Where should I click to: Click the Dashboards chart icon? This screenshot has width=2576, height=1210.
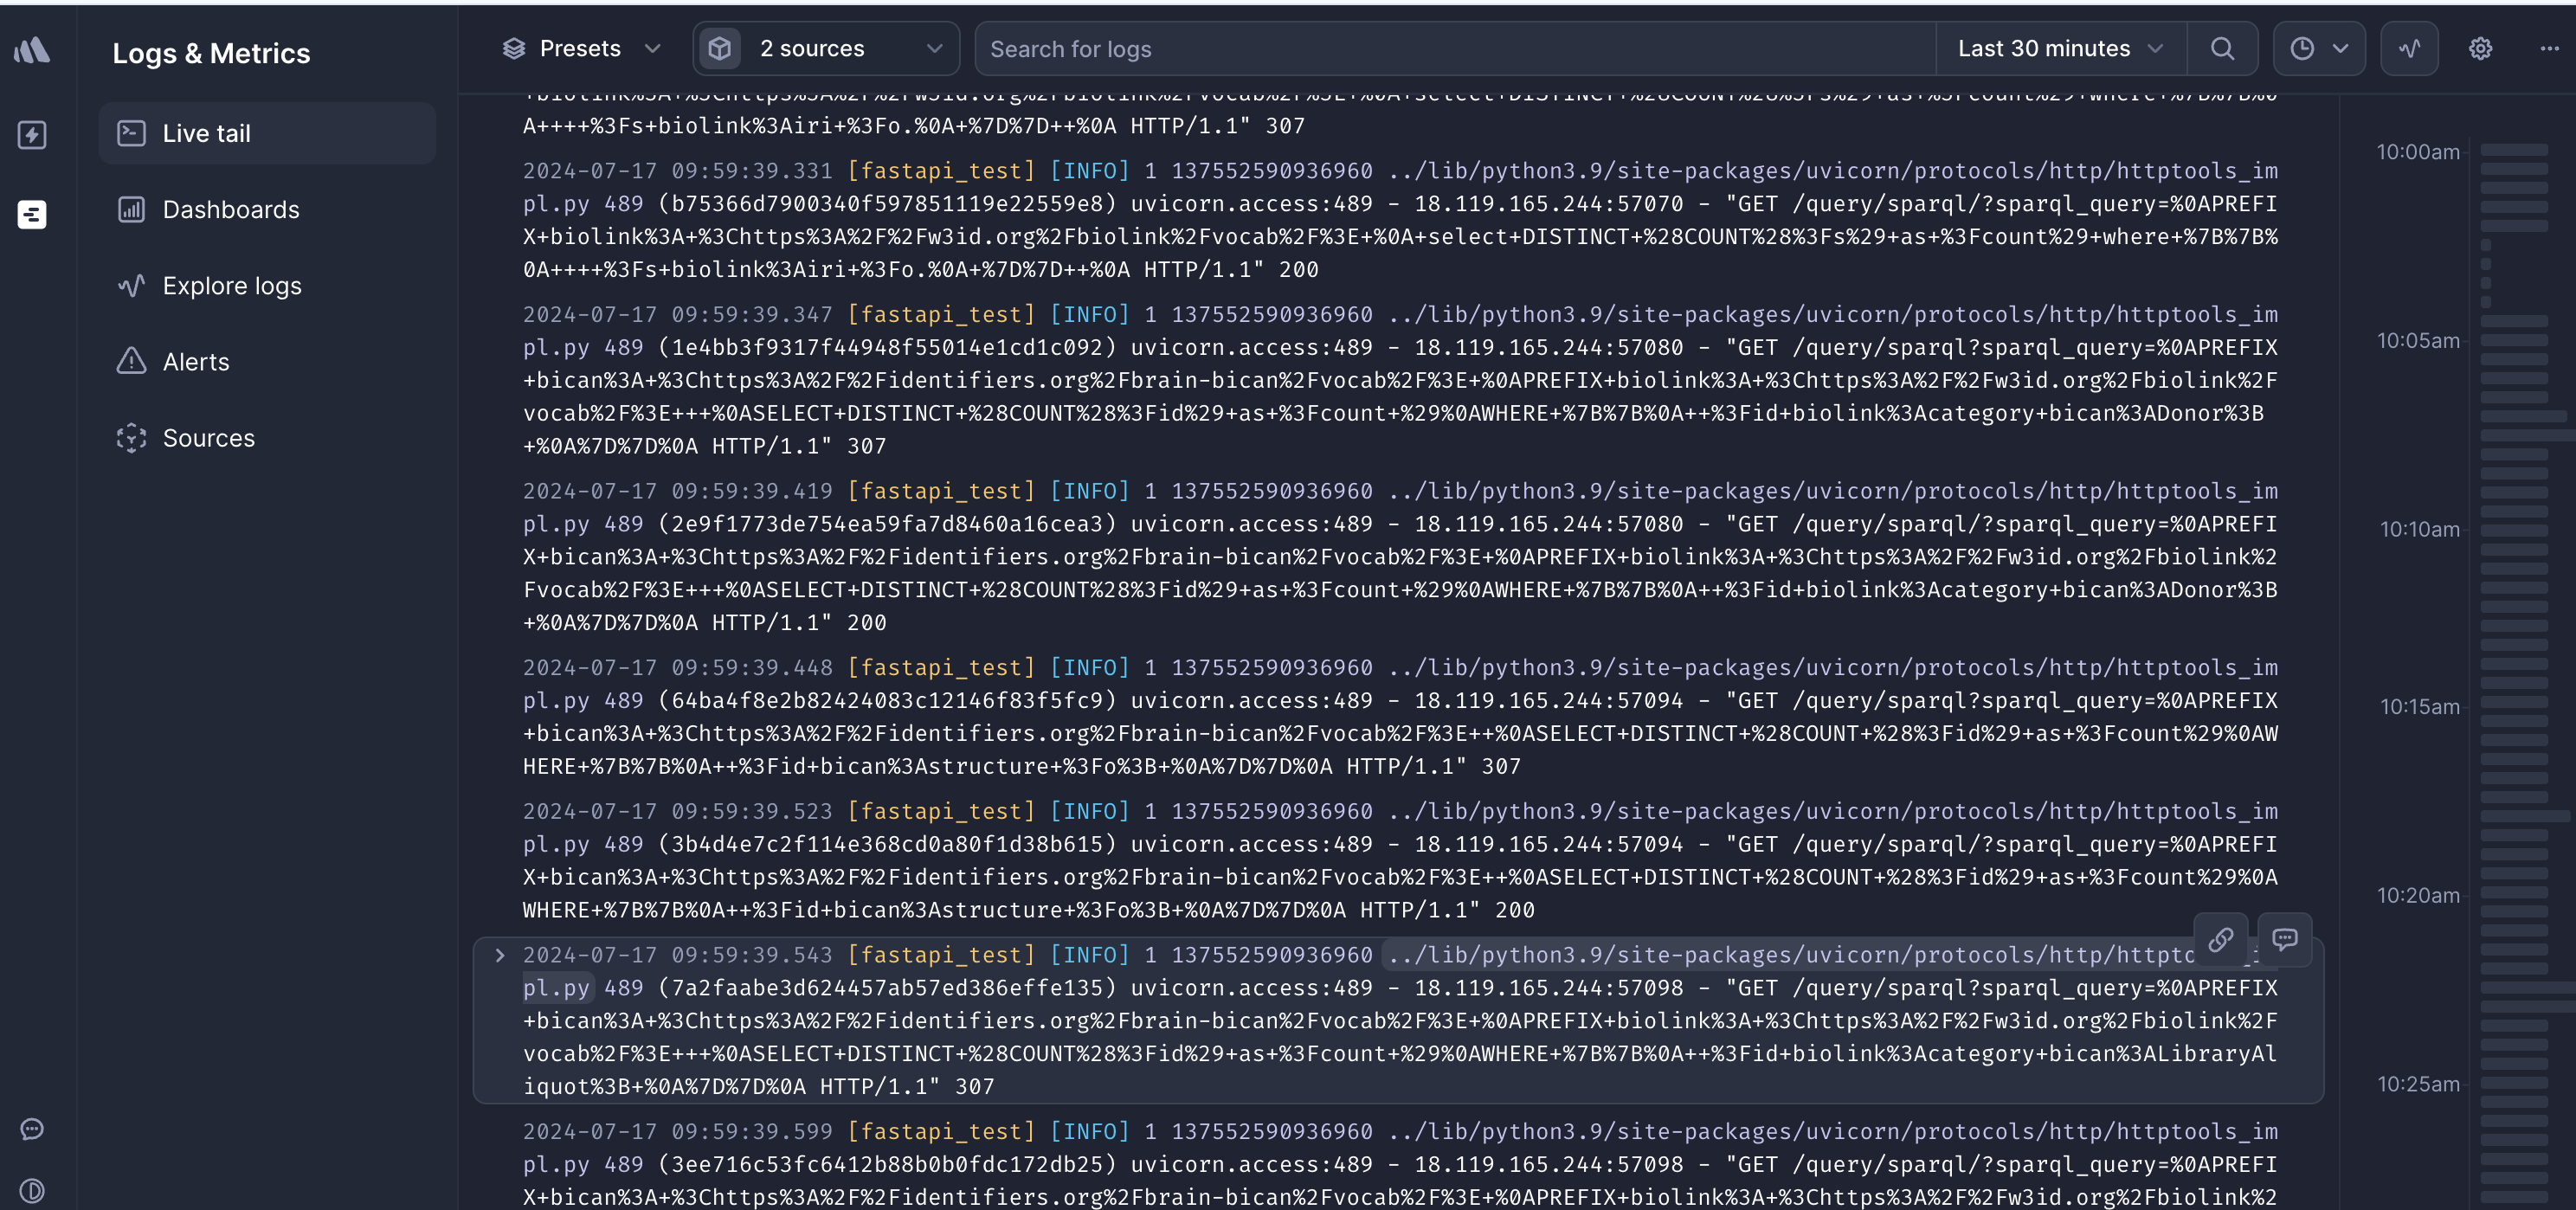click(131, 209)
